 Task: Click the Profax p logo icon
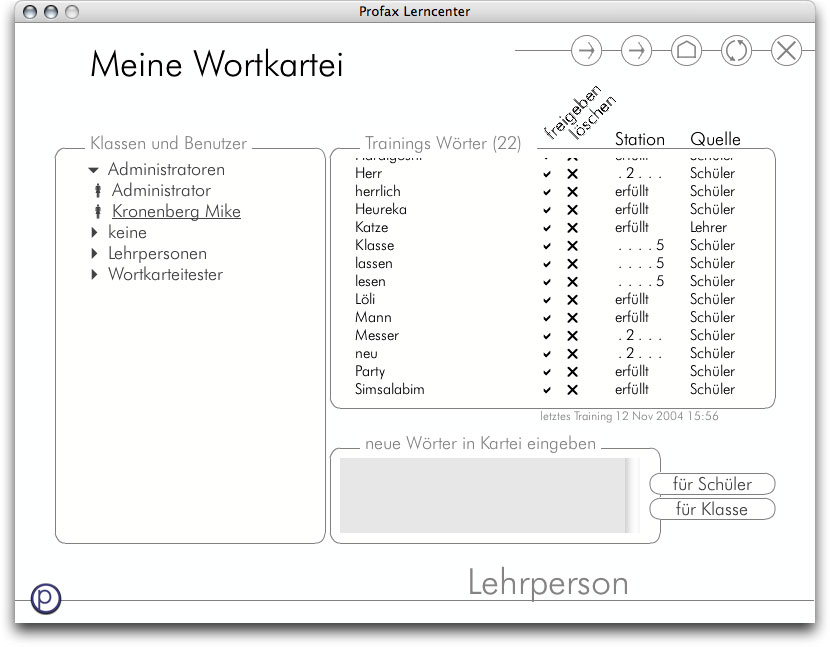click(x=46, y=598)
